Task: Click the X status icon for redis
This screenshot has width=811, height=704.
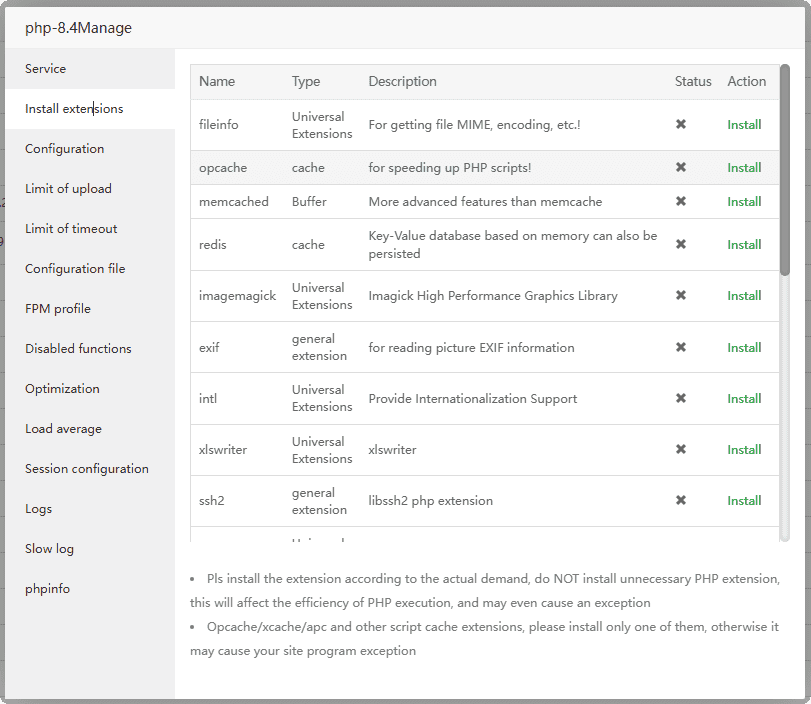Action: [681, 245]
